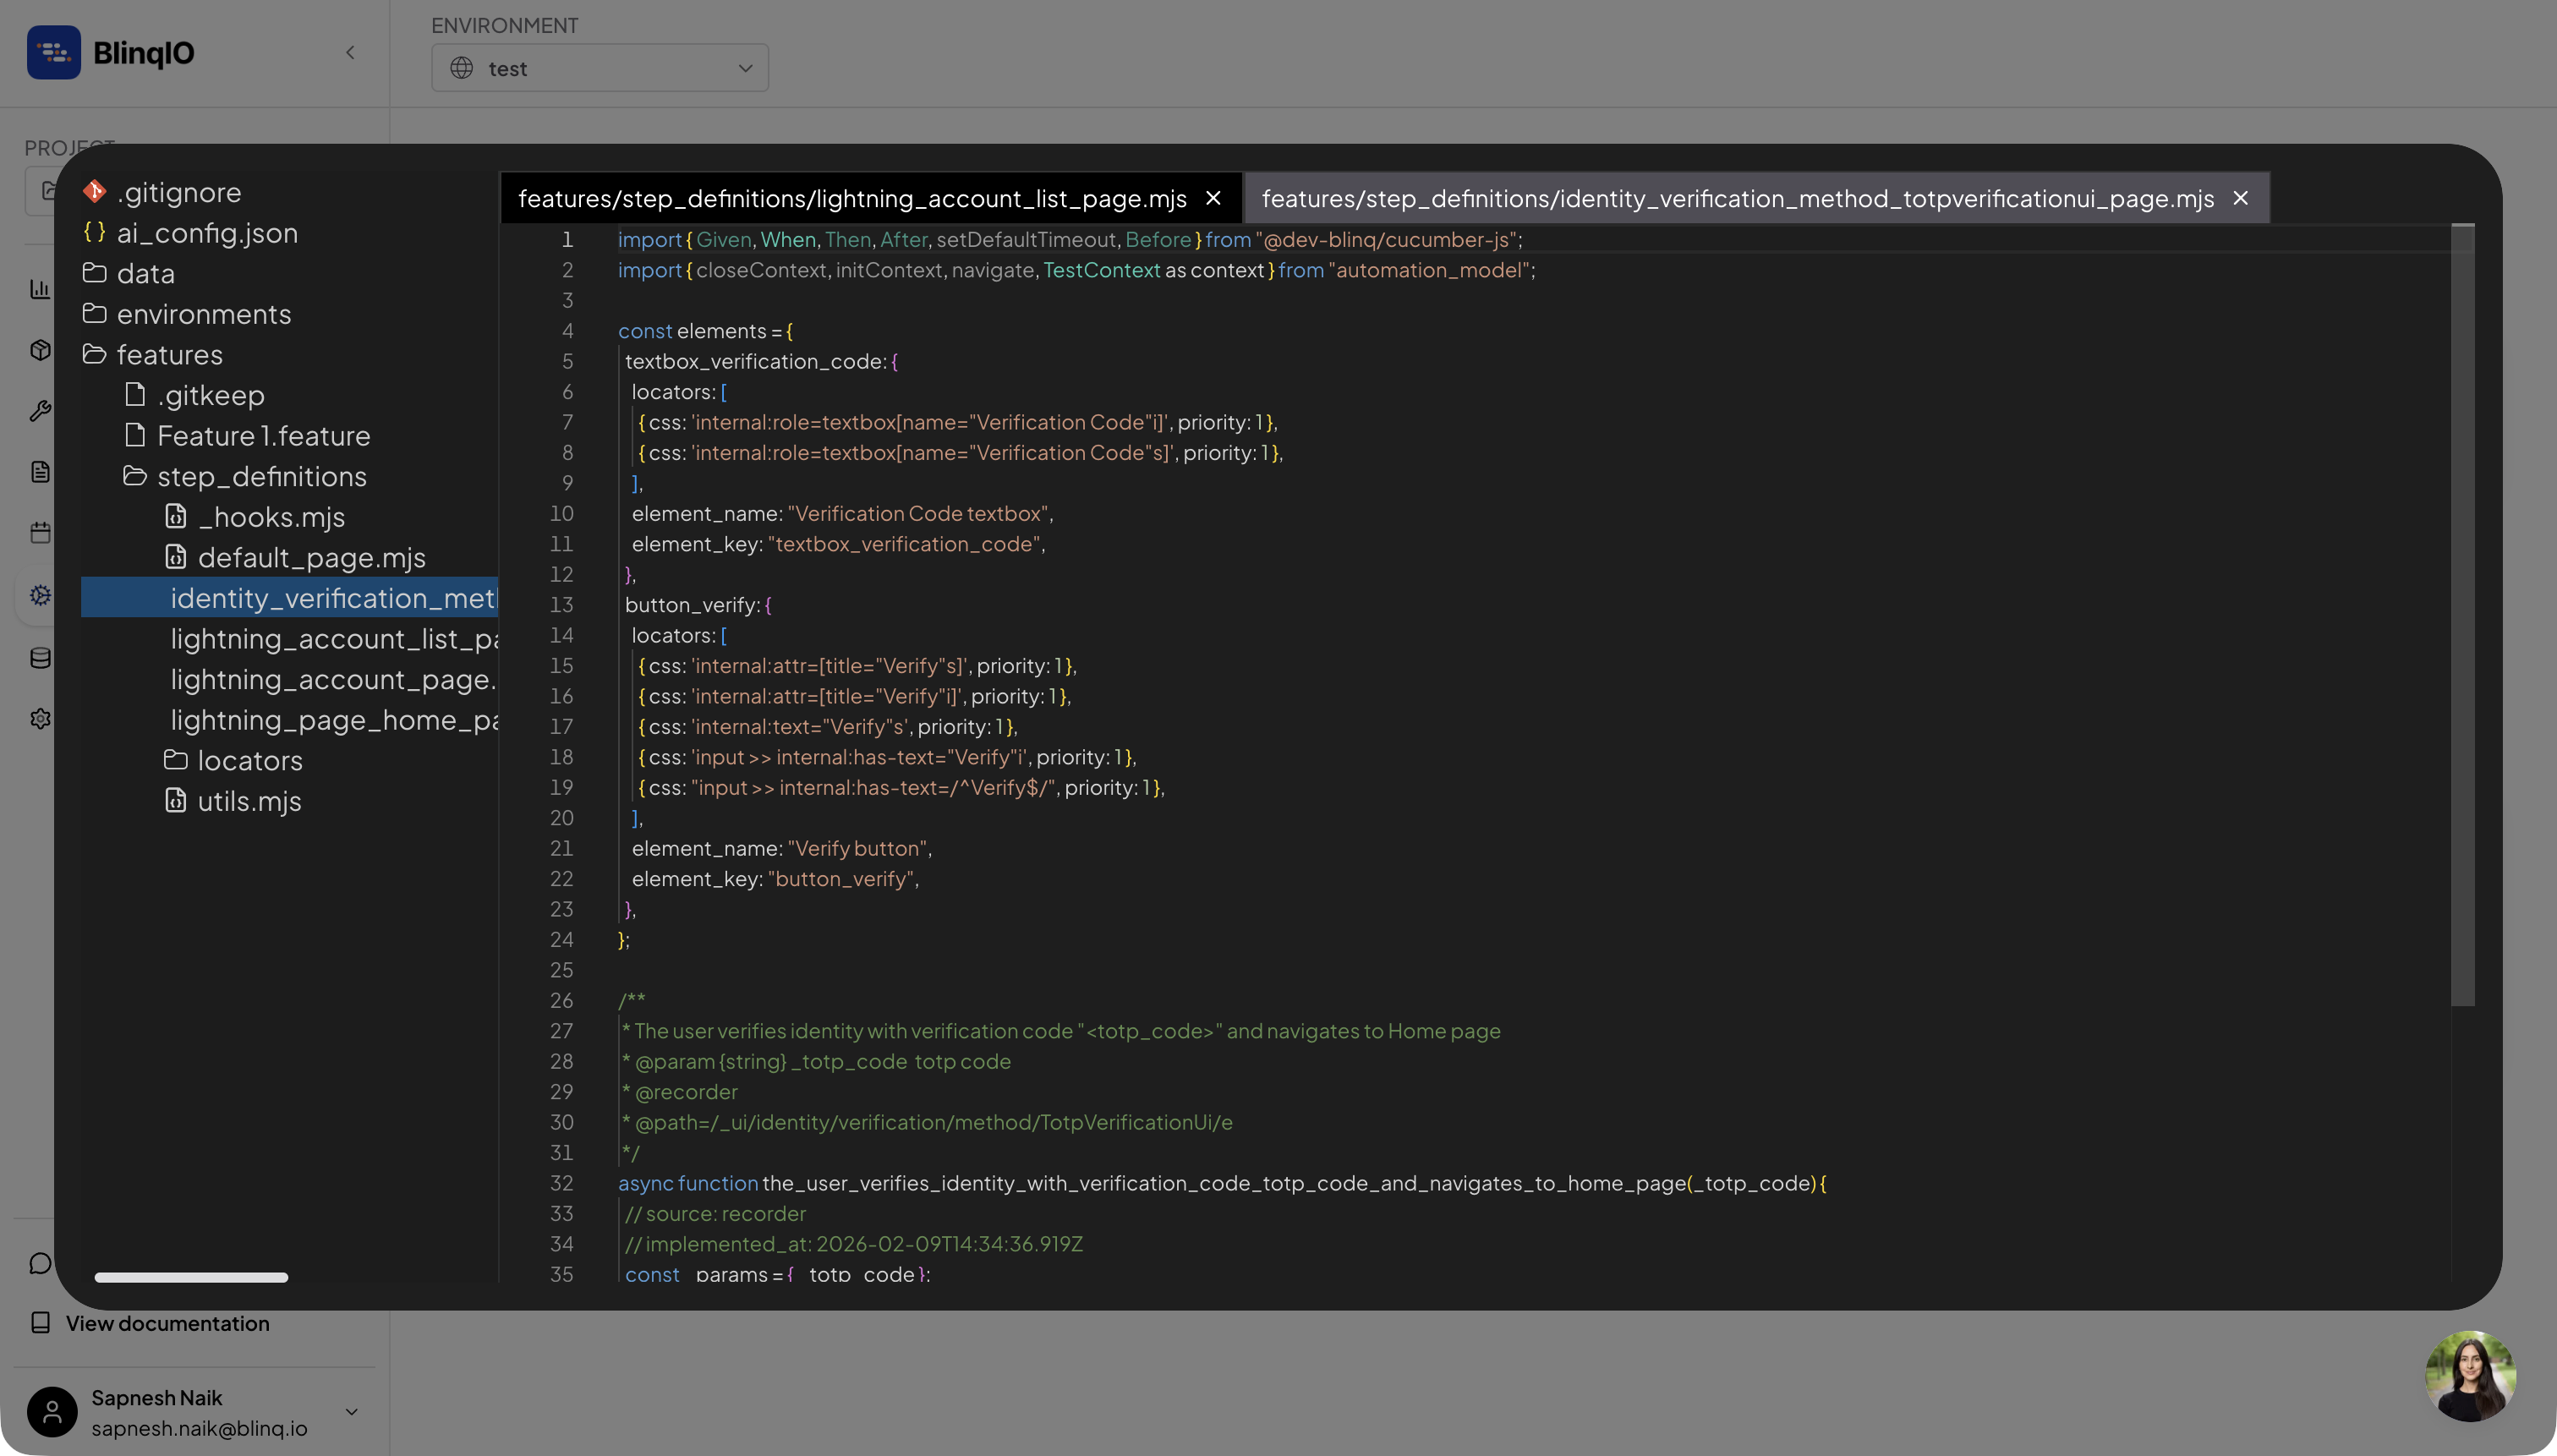This screenshot has height=1456, width=2557.
Task: Close the lightning_account_list_page.mjs tab
Action: click(x=1213, y=198)
